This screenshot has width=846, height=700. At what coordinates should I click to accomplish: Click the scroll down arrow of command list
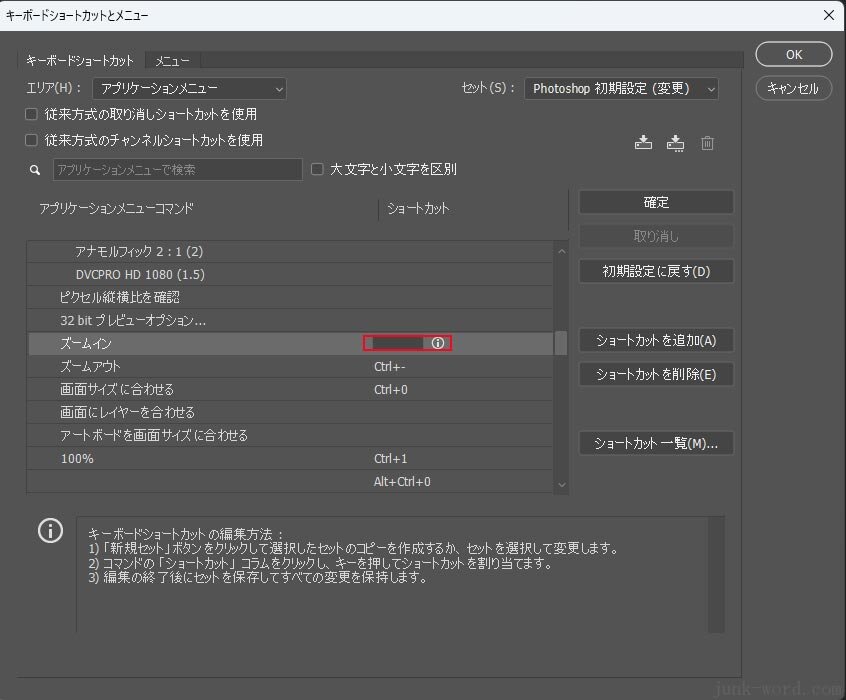[x=561, y=484]
